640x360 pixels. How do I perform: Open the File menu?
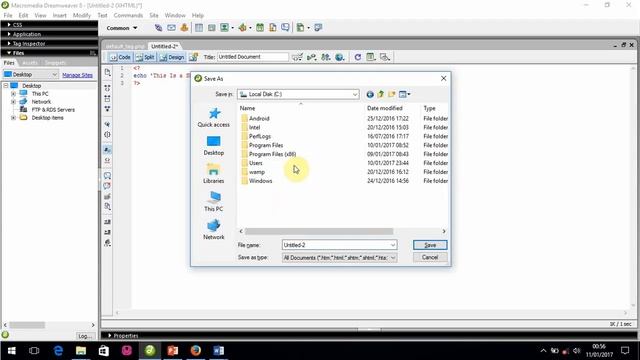pos(8,15)
